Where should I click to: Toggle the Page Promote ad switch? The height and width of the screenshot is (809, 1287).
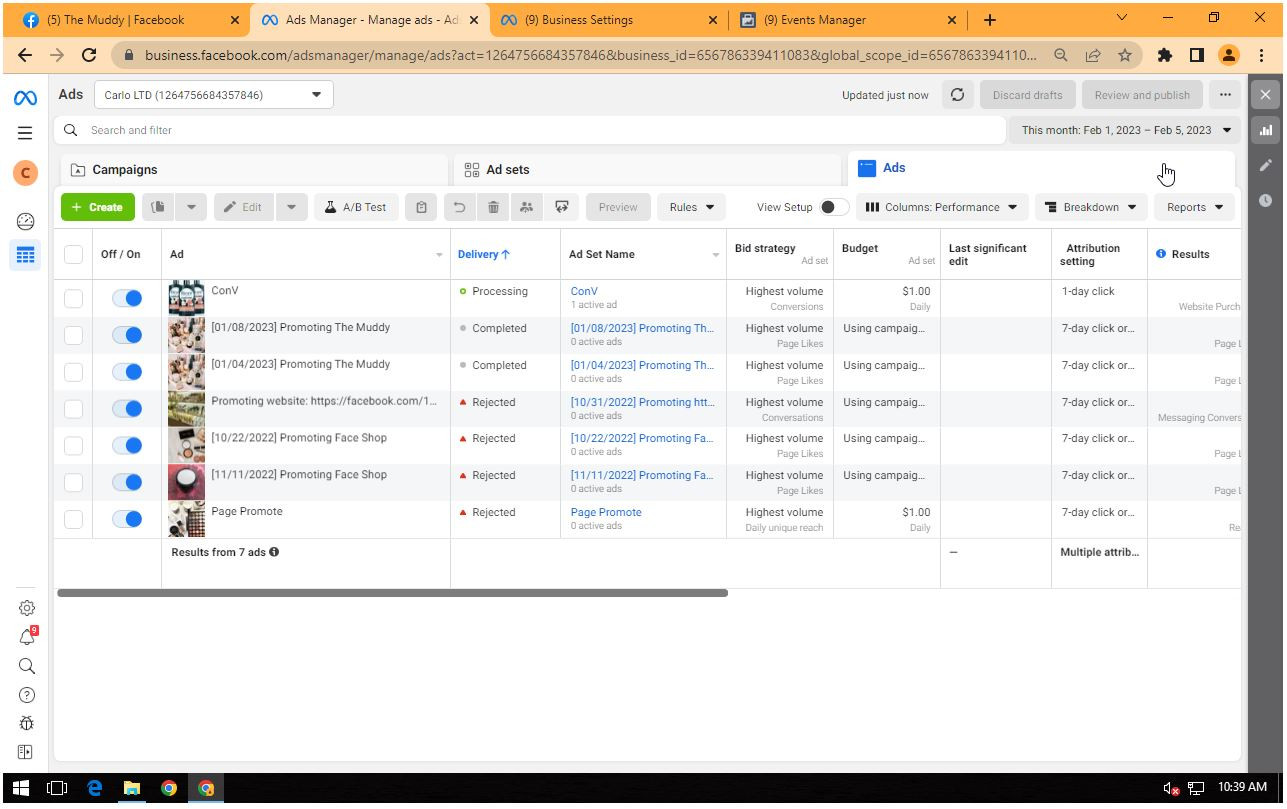click(x=127, y=519)
